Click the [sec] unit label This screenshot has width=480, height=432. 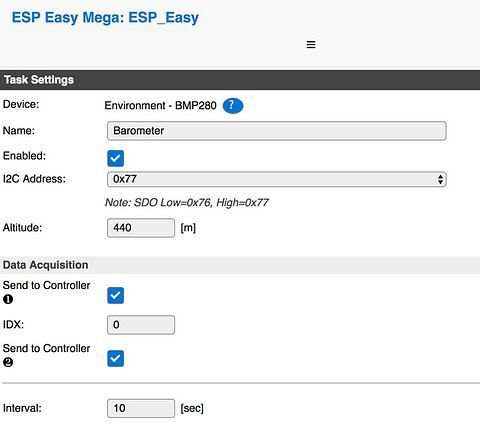192,408
